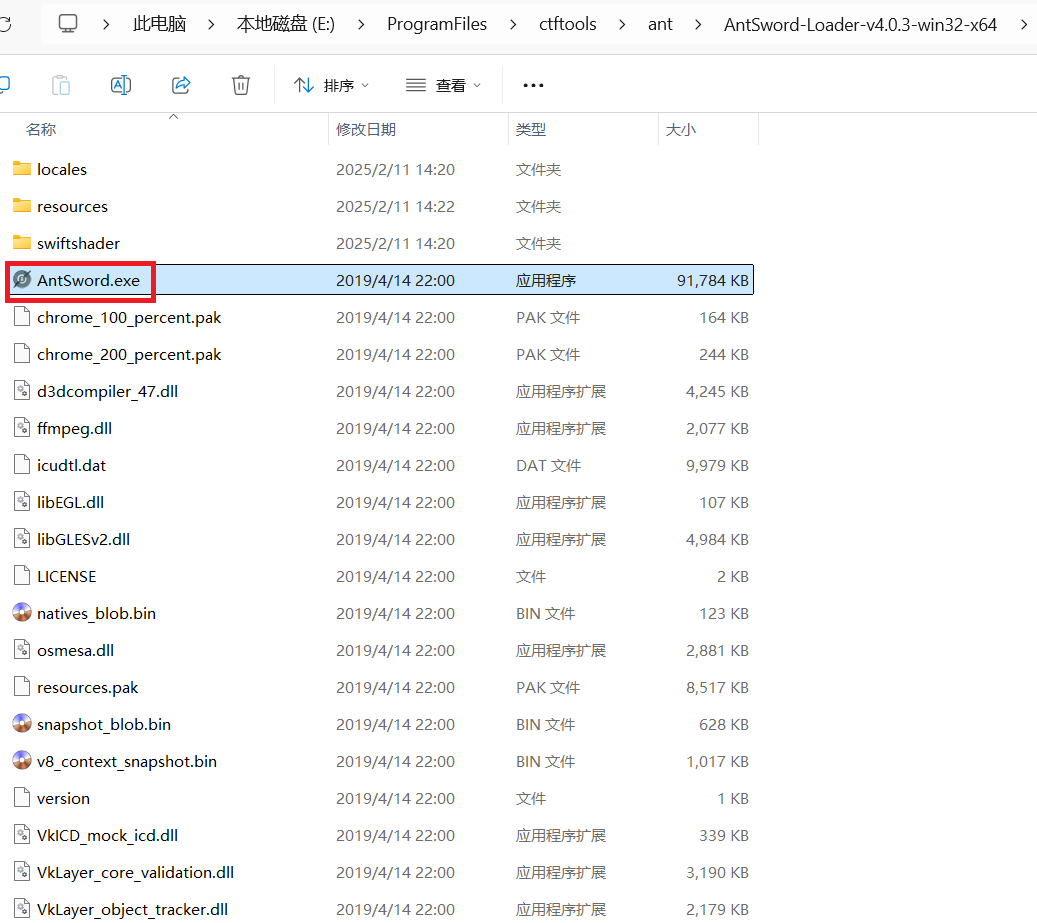Screen dimensions: 1037x923
Task: Click the osmesa.dll file icon
Action: tap(22, 650)
